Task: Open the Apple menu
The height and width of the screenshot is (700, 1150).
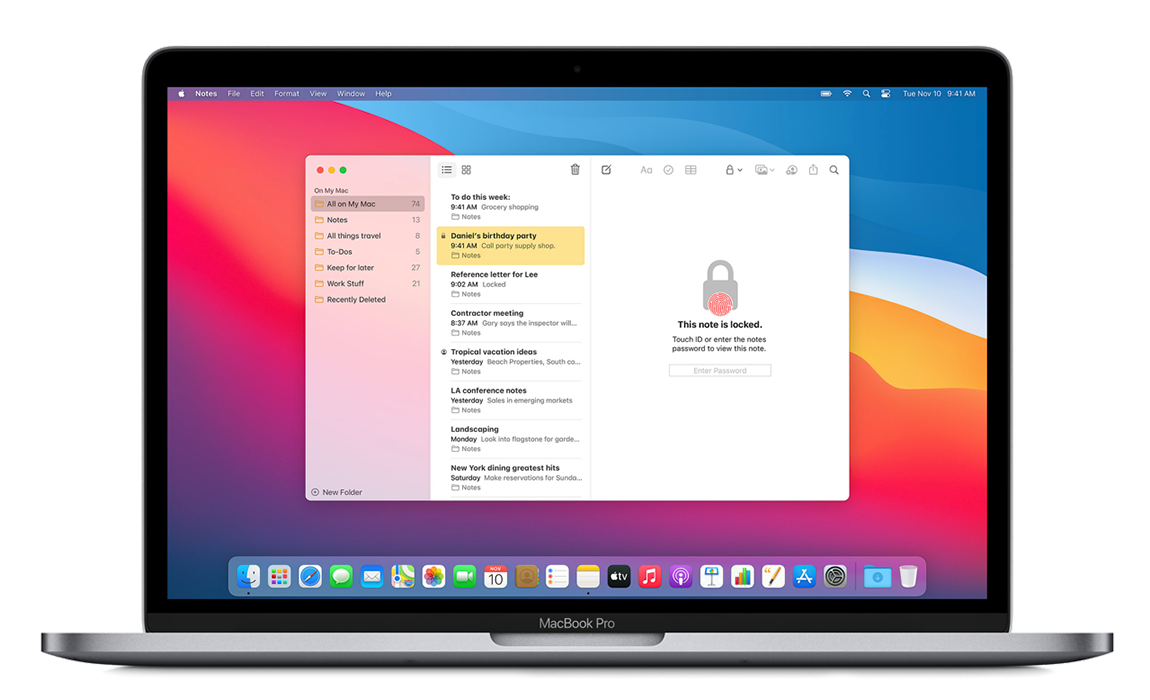Action: pos(181,94)
